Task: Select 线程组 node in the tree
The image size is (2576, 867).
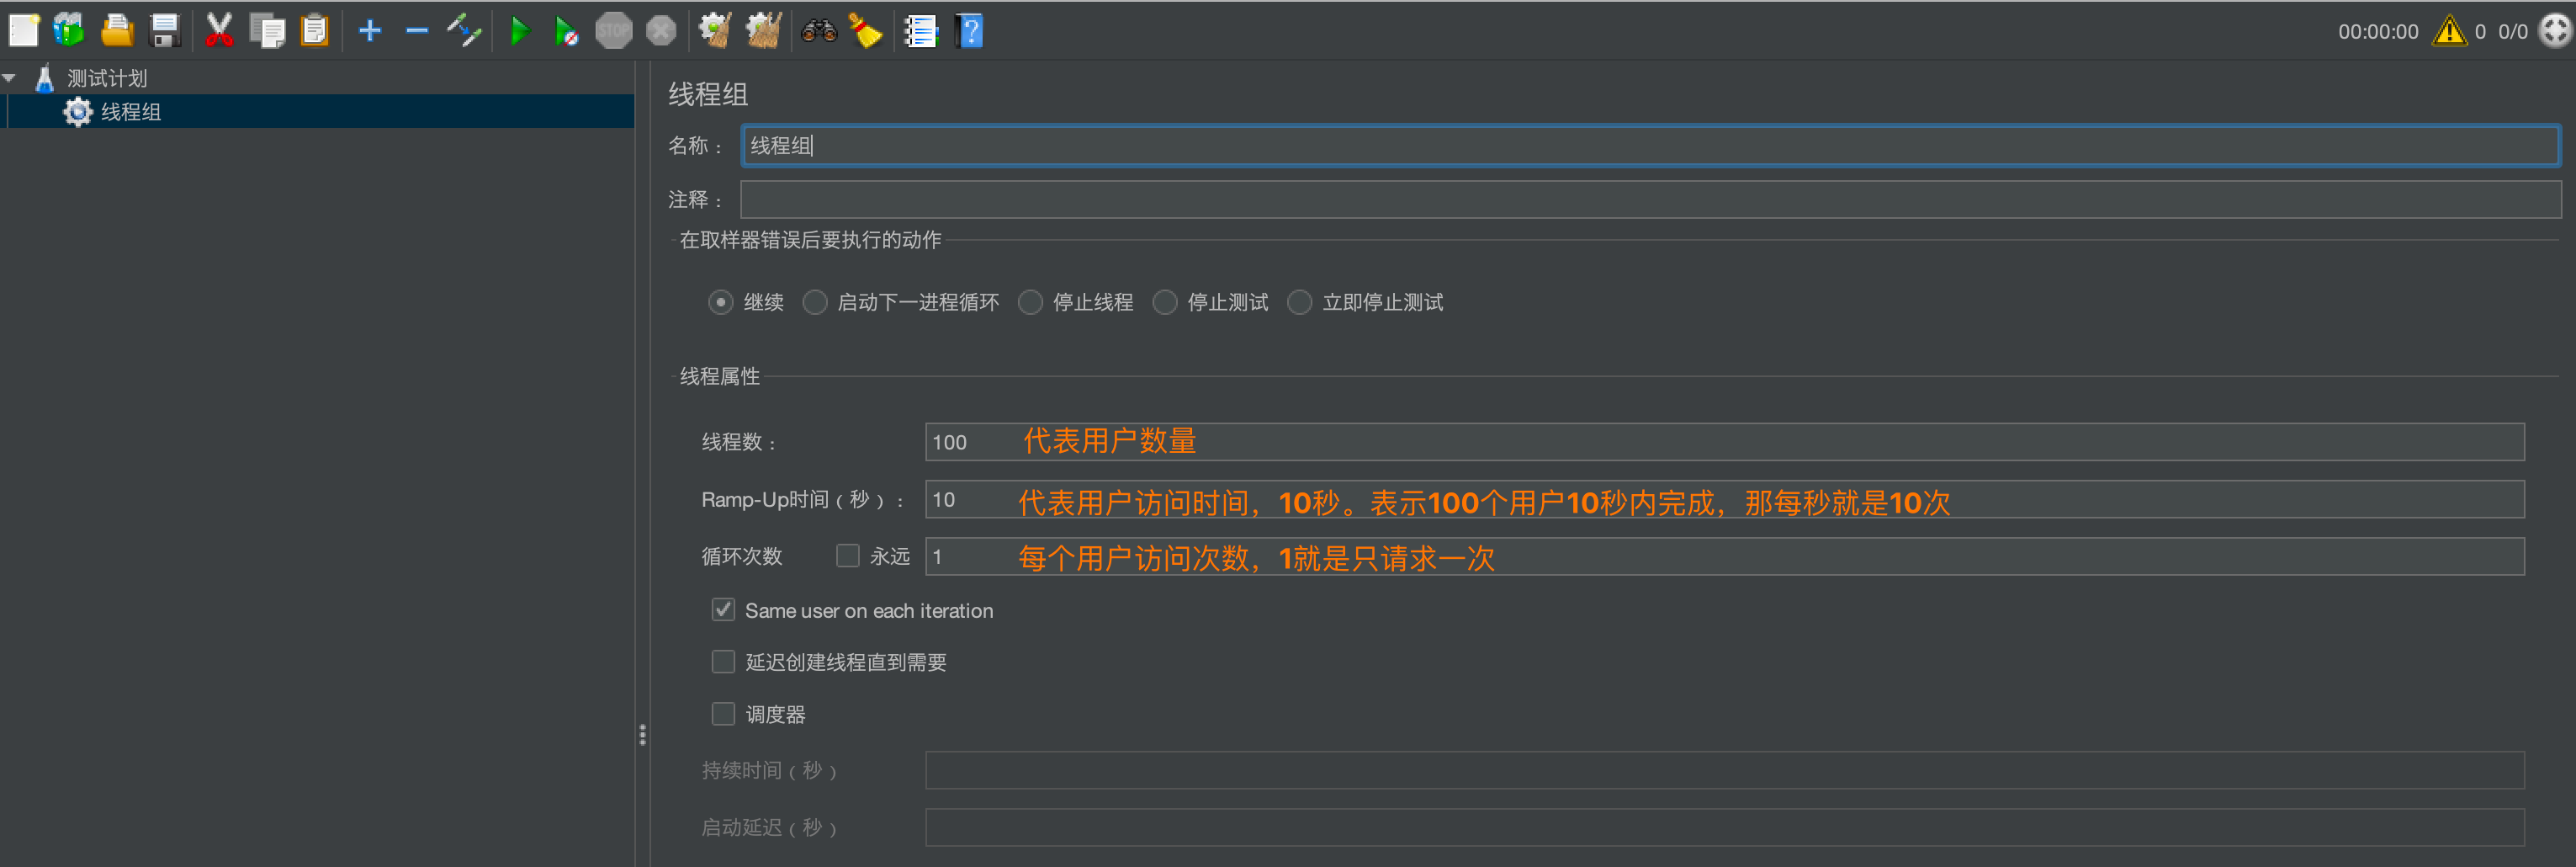Action: [131, 112]
